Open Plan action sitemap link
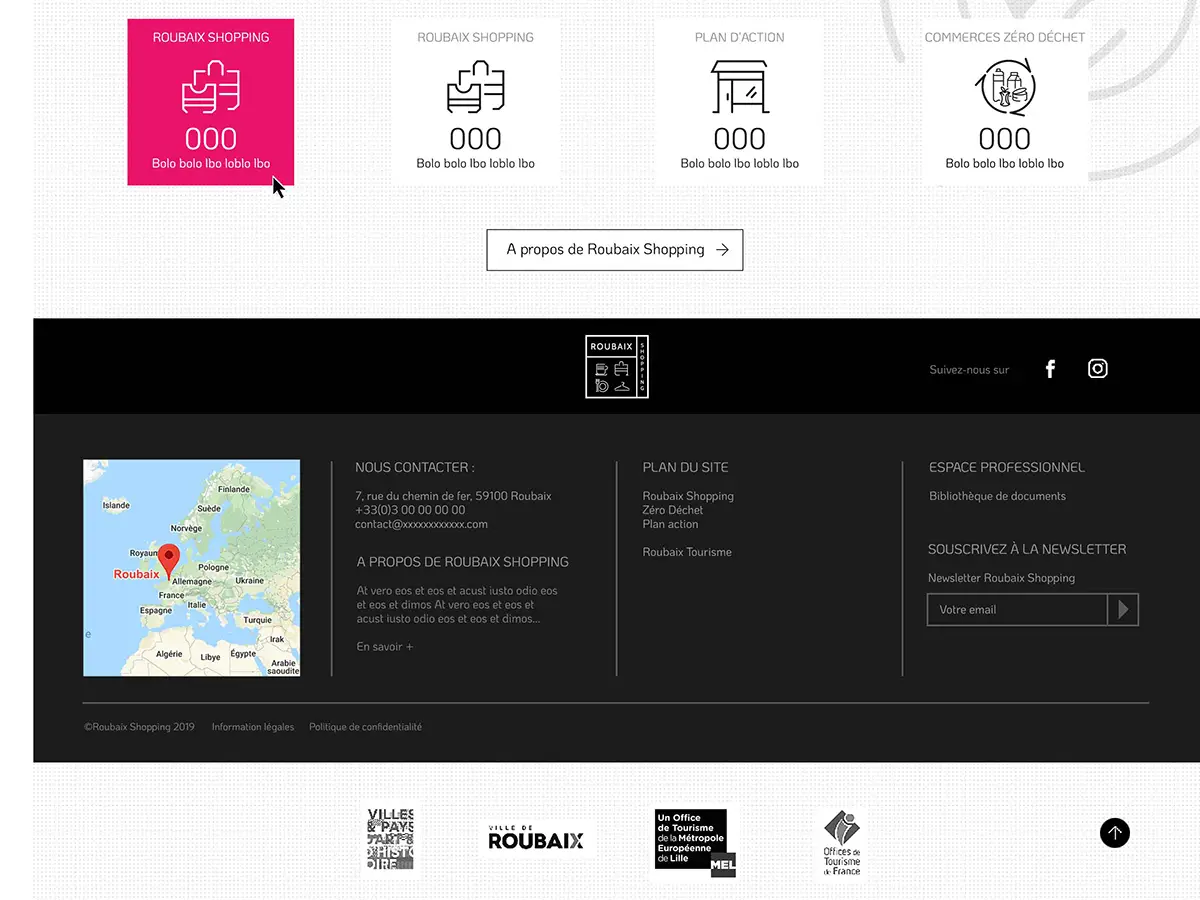The image size is (1200, 900). 670,524
